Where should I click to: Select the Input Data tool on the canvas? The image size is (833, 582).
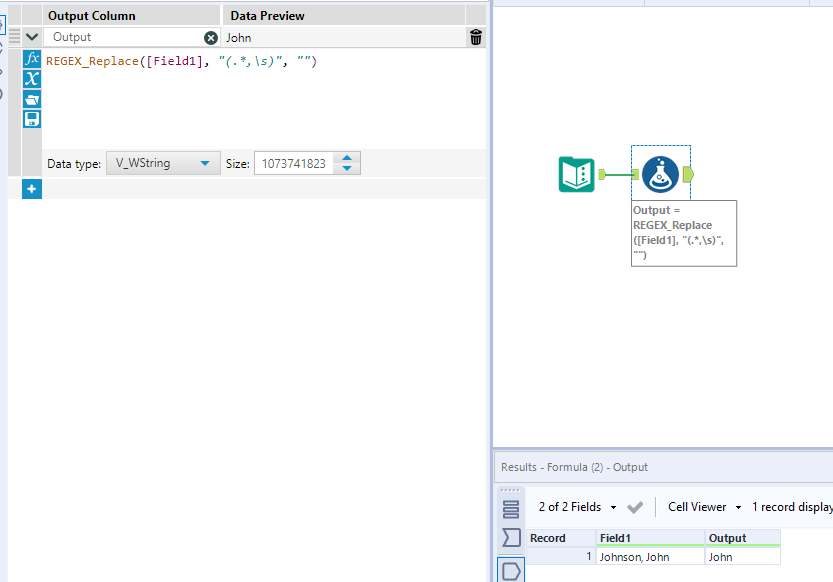coord(577,173)
